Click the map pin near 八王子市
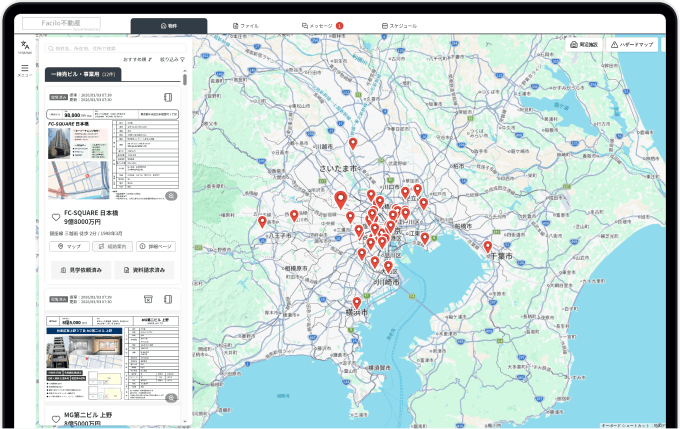Screen dimensions: 680x429 (262, 222)
